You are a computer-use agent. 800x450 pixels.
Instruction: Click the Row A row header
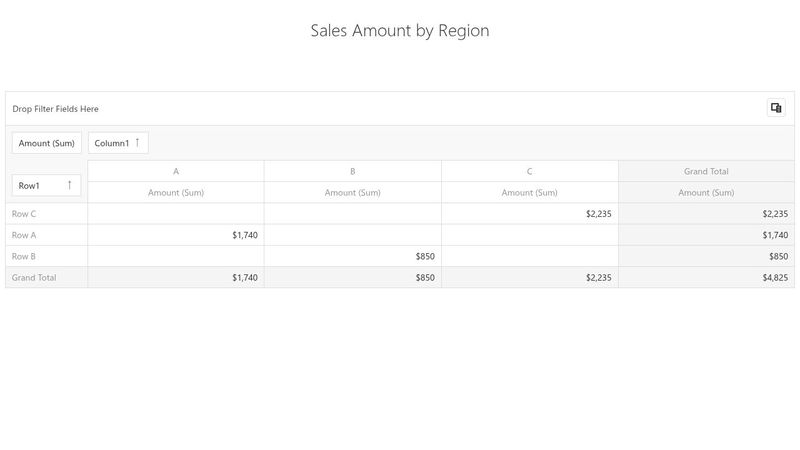point(24,235)
